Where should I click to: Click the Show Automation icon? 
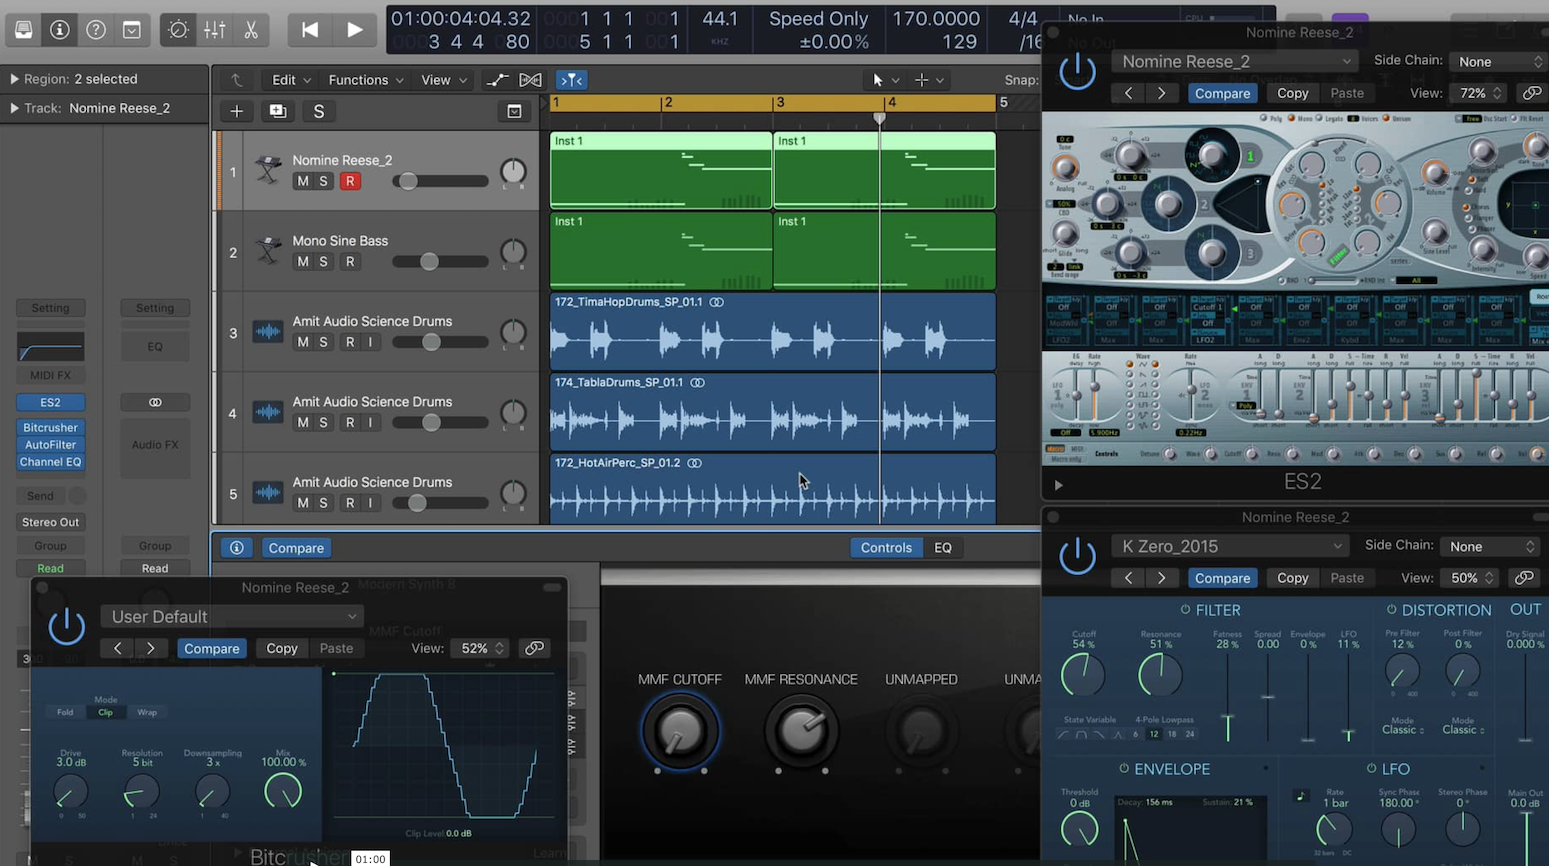(x=497, y=80)
